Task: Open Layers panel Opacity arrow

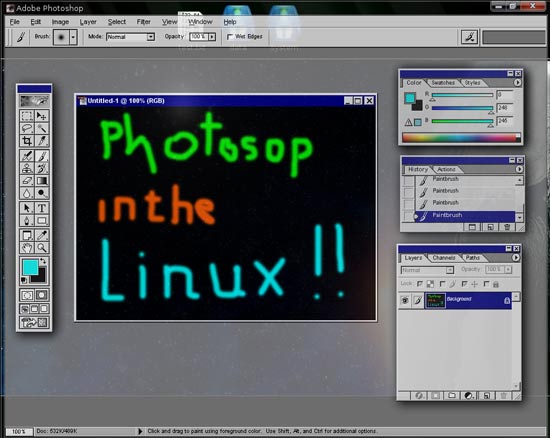Action: (x=508, y=269)
